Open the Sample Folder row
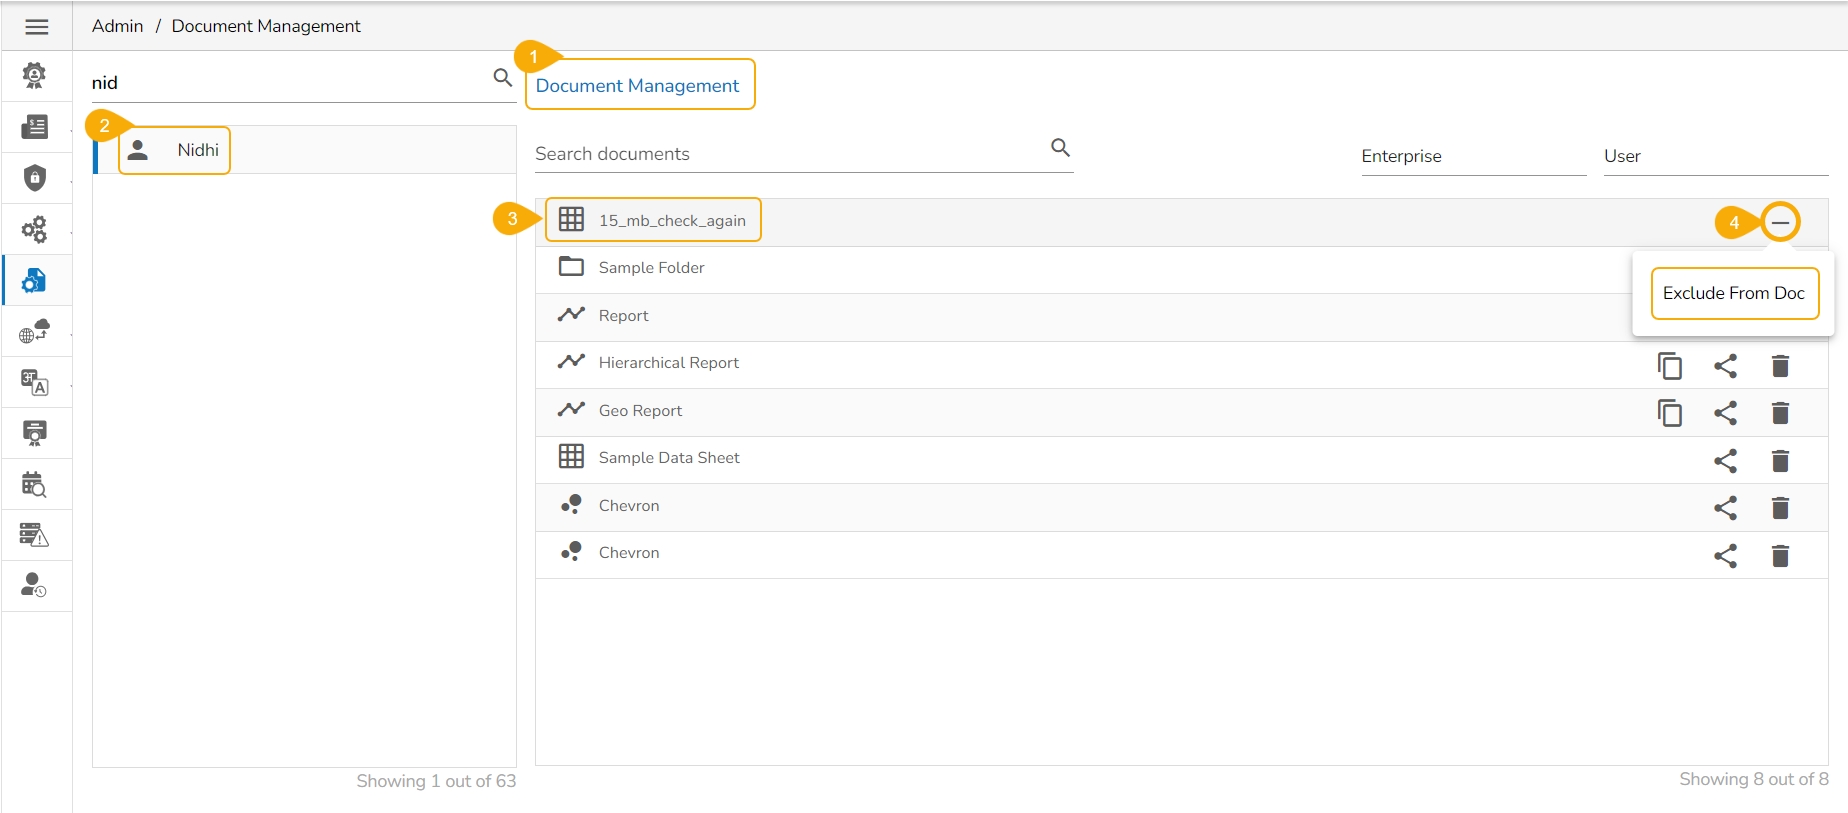The image size is (1848, 813). tap(651, 268)
